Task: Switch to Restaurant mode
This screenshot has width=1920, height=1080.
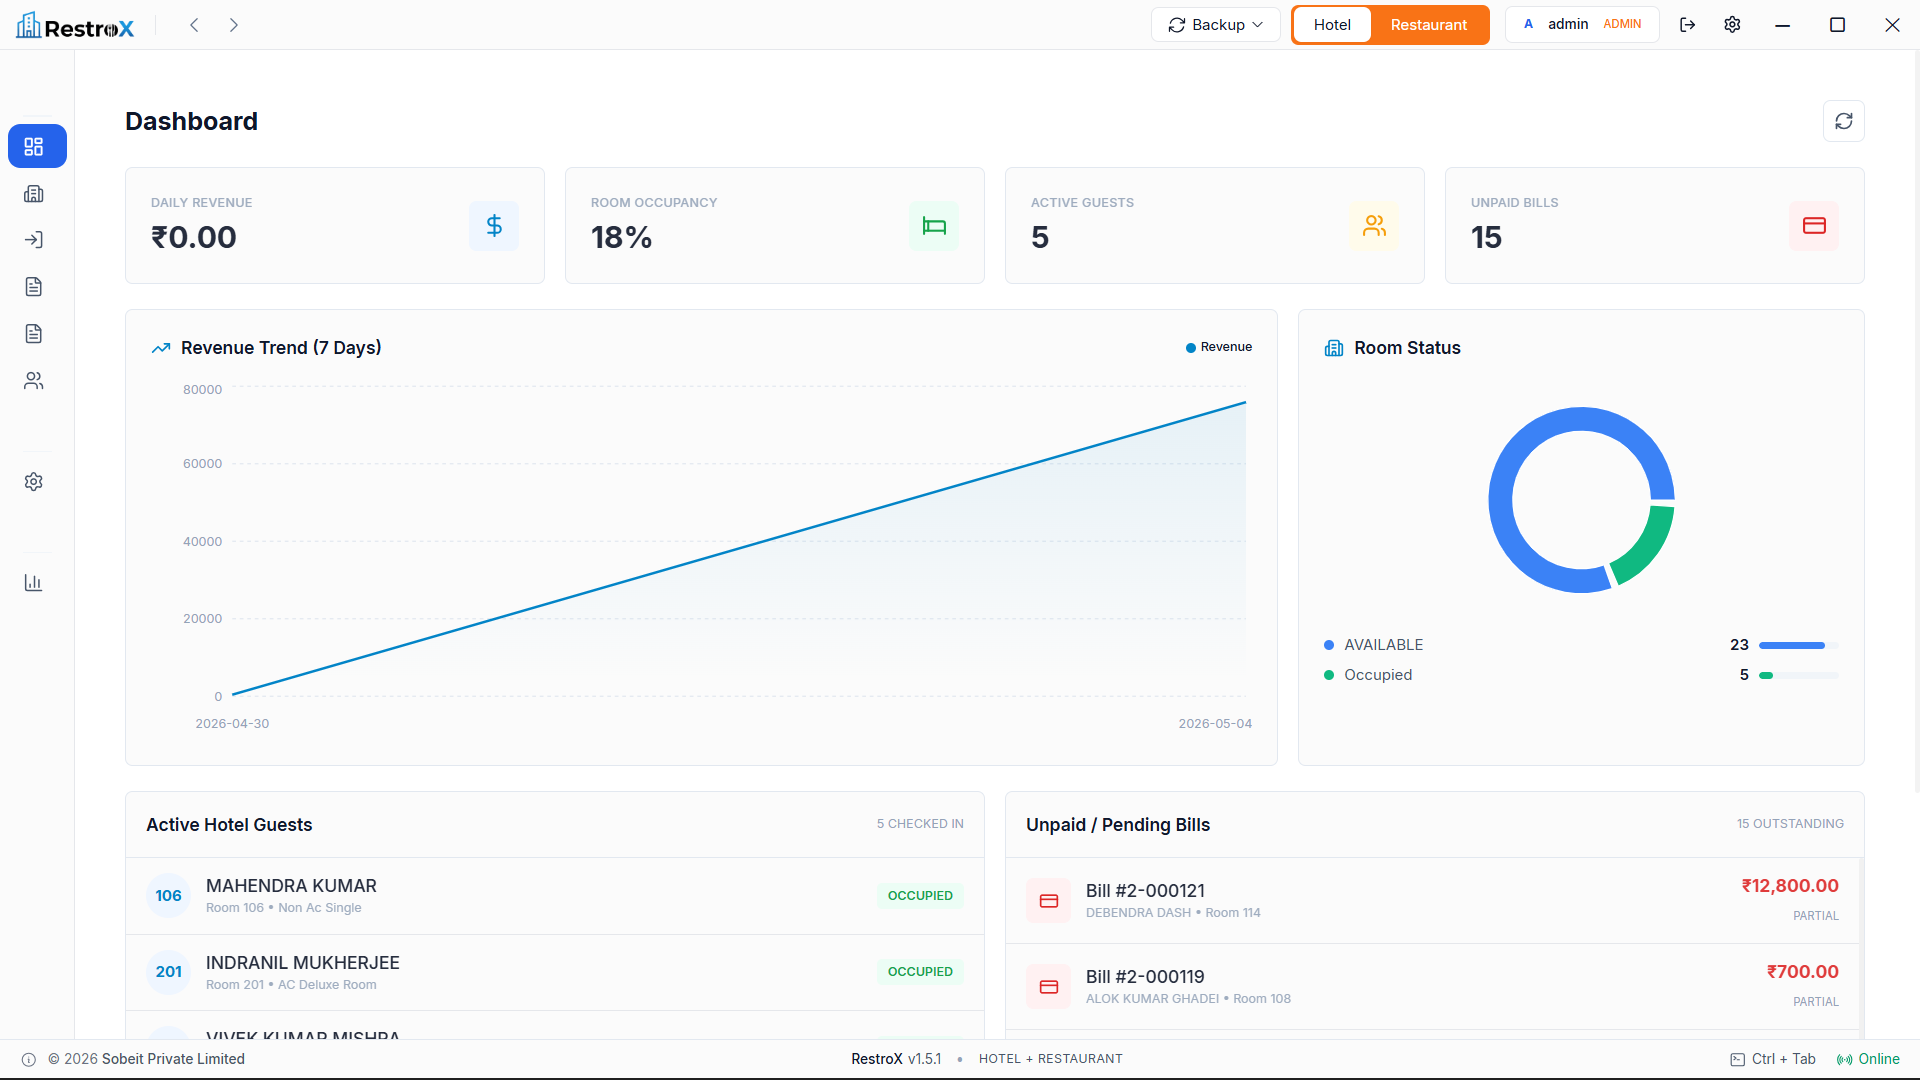Action: 1428,25
